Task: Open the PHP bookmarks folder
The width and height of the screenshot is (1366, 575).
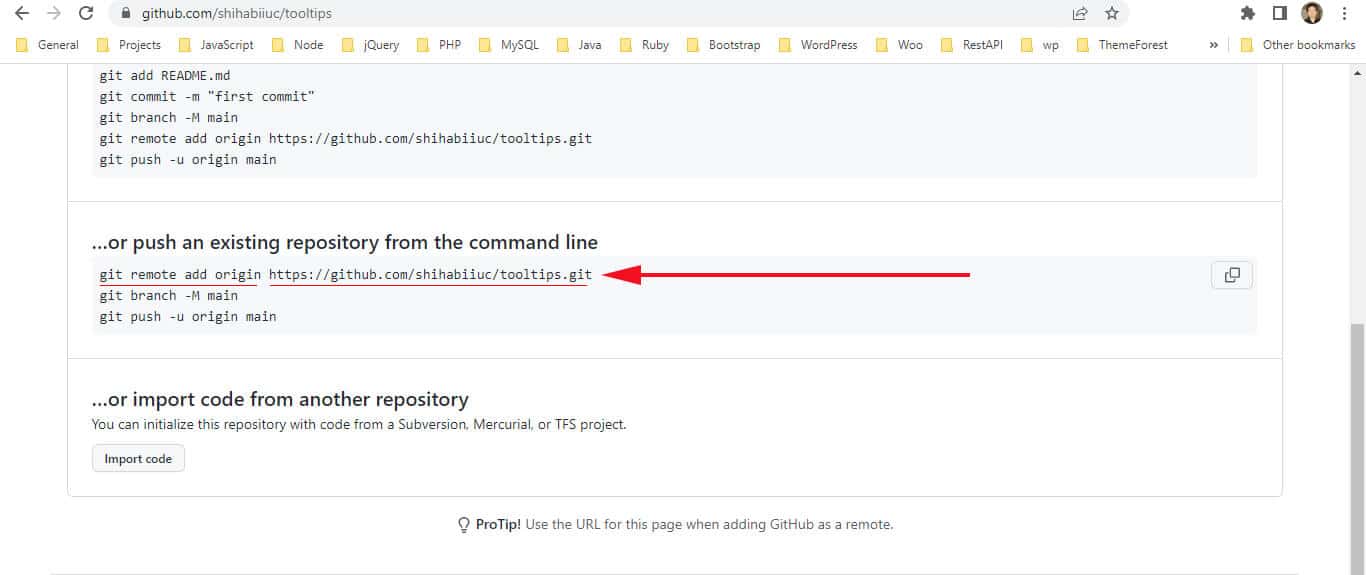Action: coord(439,45)
